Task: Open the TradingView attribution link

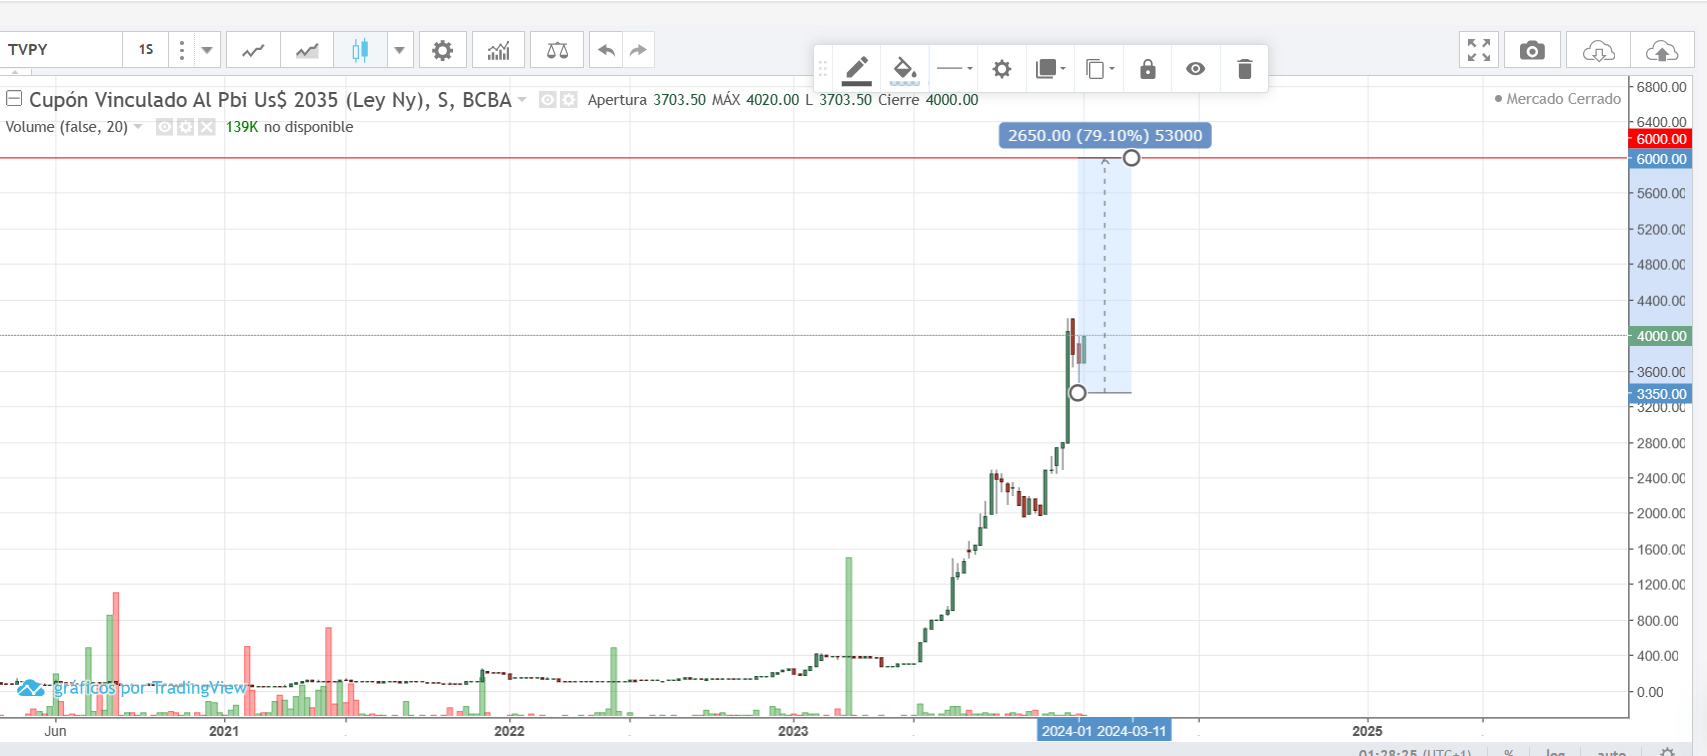Action: click(132, 688)
